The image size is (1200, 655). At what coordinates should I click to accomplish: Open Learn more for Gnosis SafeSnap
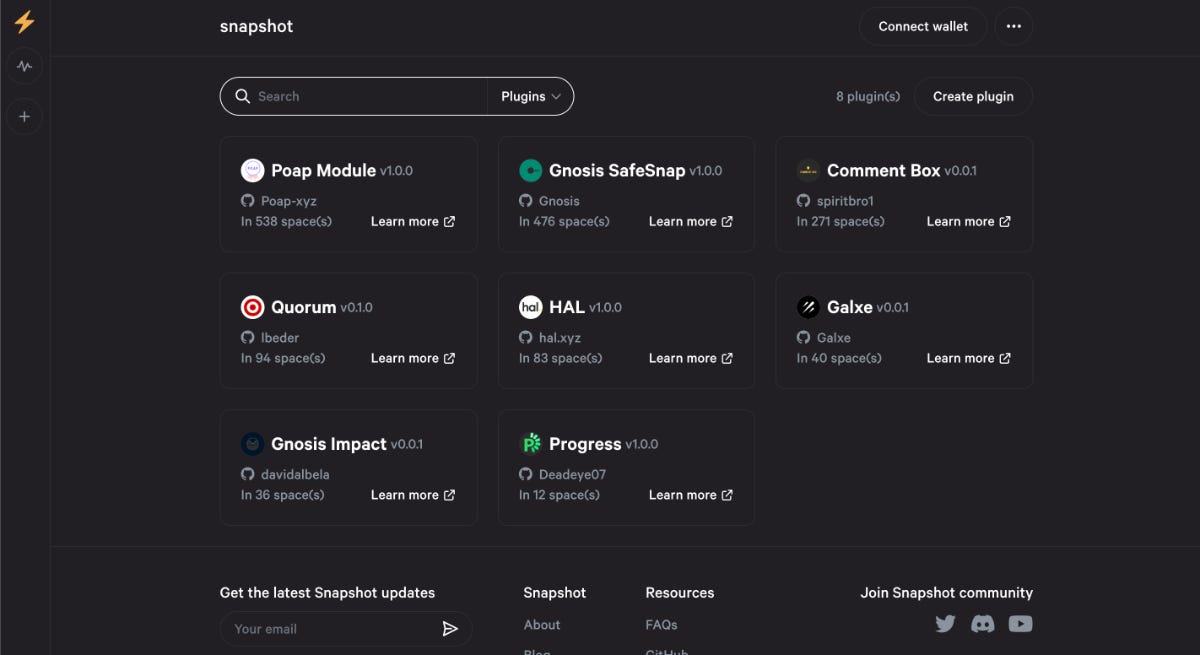[691, 221]
